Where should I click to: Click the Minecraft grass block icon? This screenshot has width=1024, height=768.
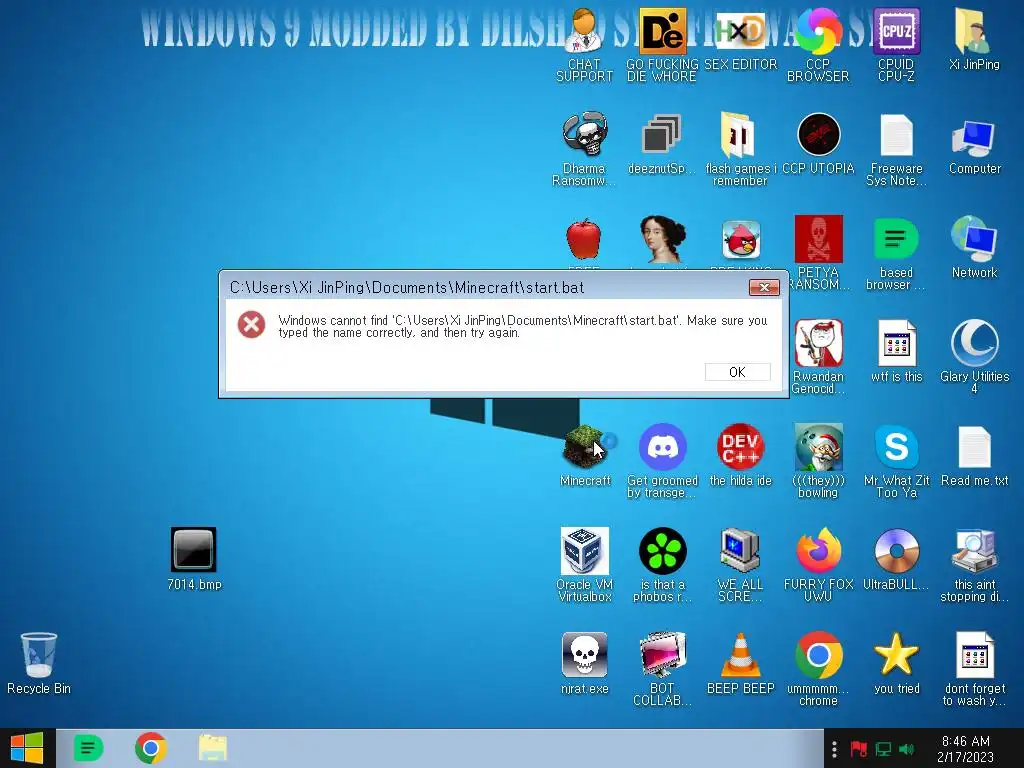pyautogui.click(x=584, y=447)
